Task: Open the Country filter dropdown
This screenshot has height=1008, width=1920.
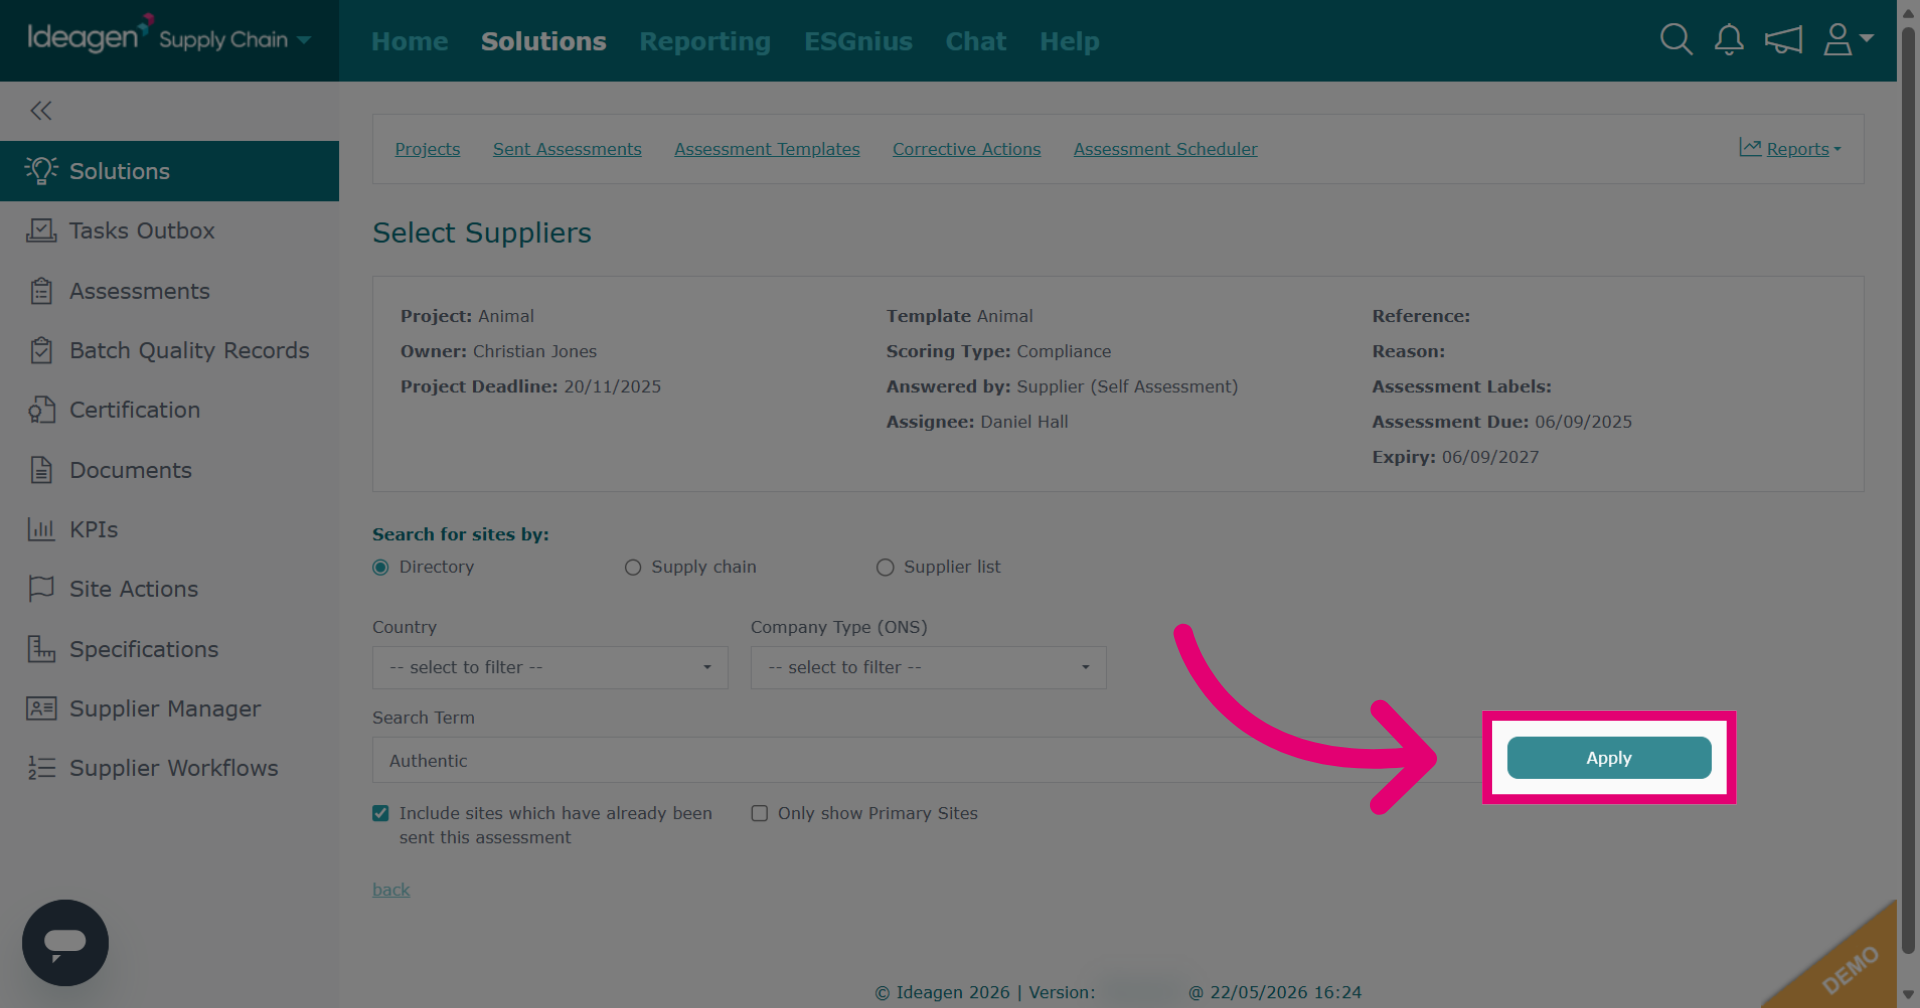Action: point(550,667)
